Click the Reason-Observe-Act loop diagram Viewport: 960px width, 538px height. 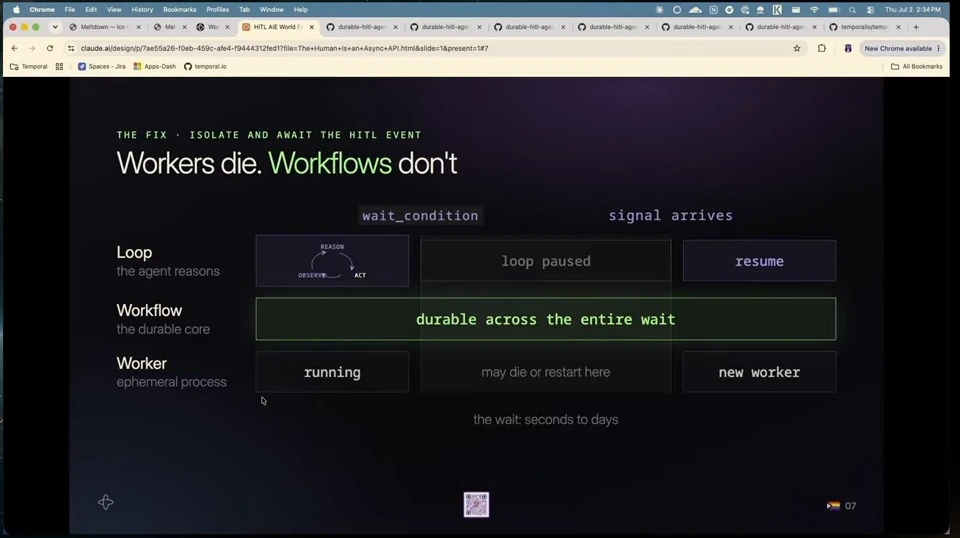332,261
